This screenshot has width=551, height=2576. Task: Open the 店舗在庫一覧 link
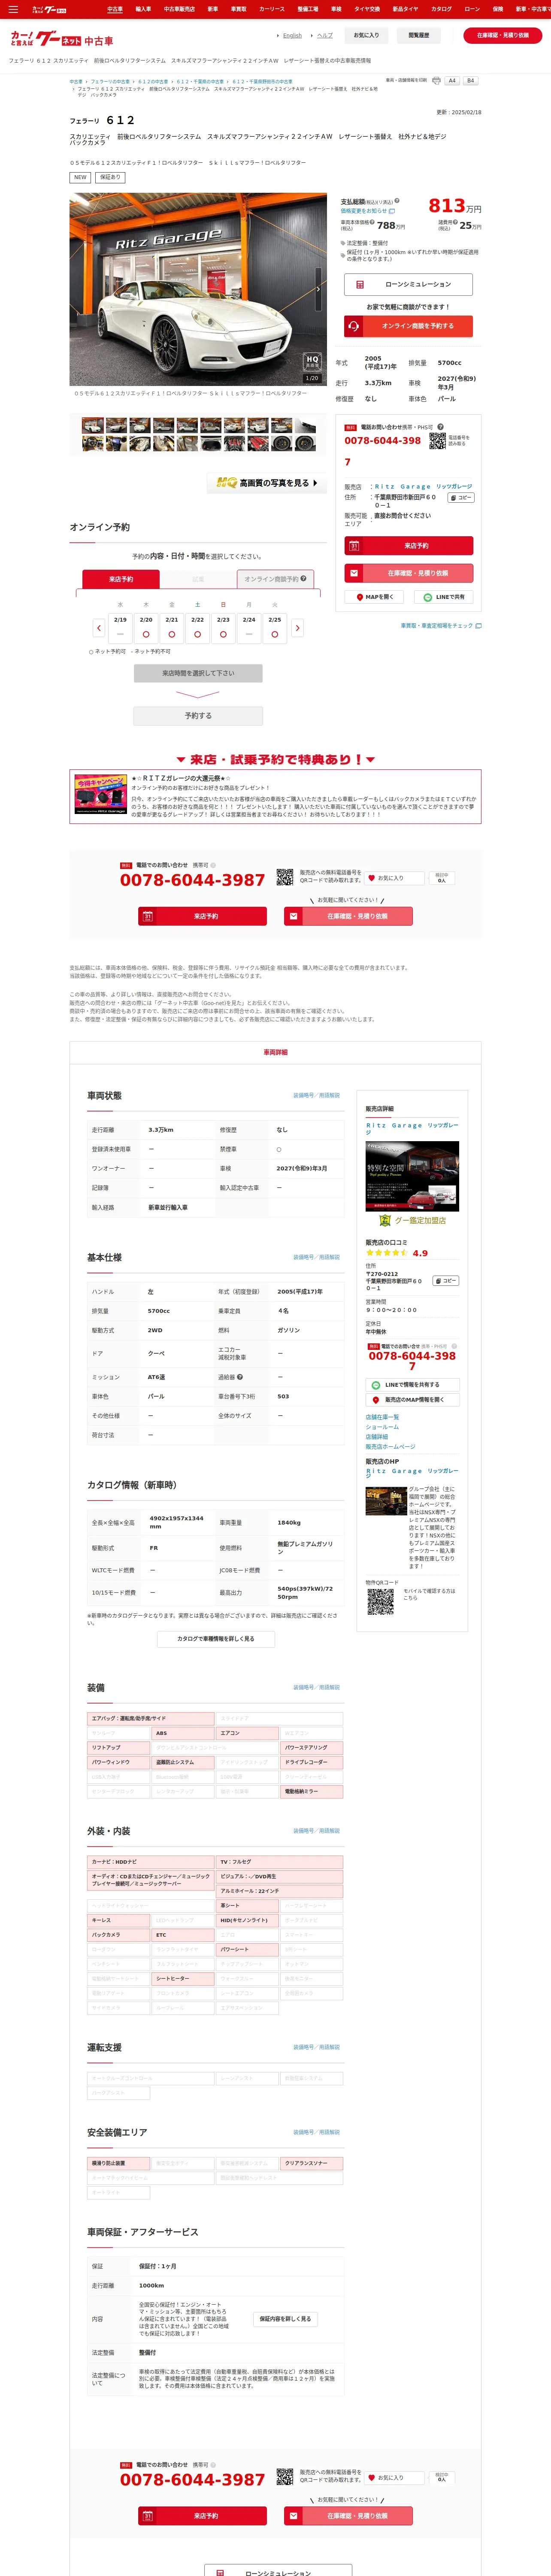coord(382,1417)
